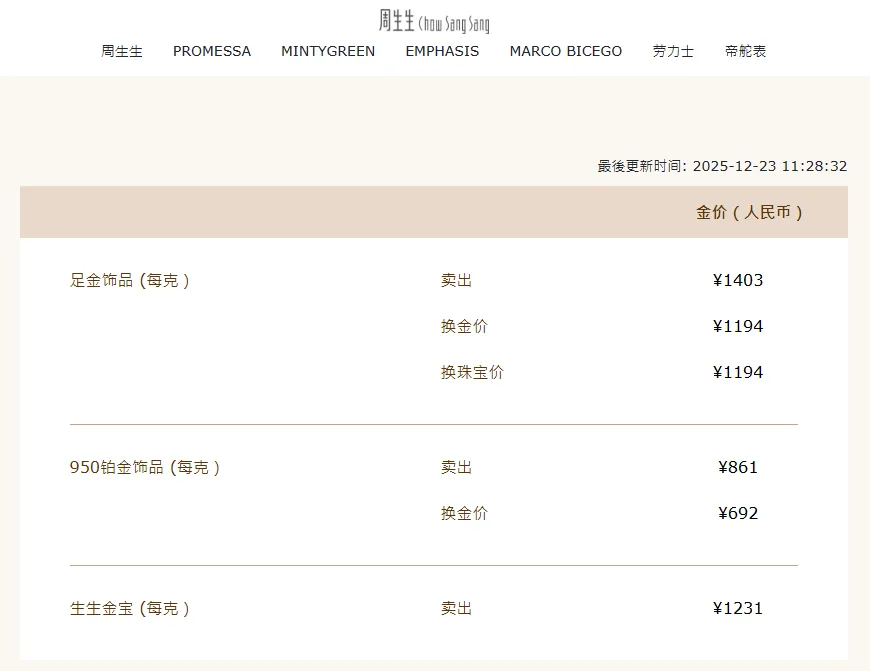Open the 帝舵表 navigation link

pos(746,51)
